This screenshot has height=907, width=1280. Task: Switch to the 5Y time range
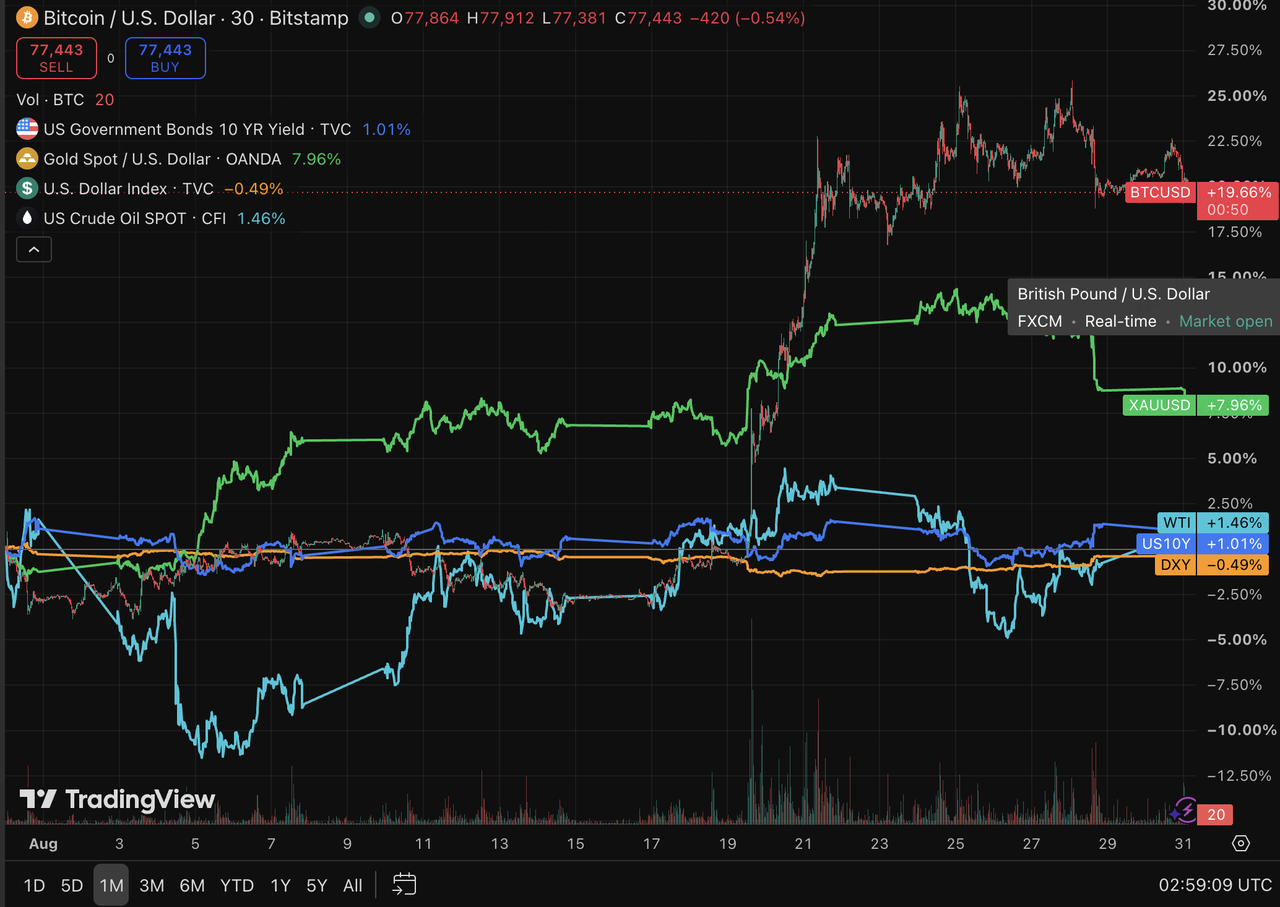(317, 885)
